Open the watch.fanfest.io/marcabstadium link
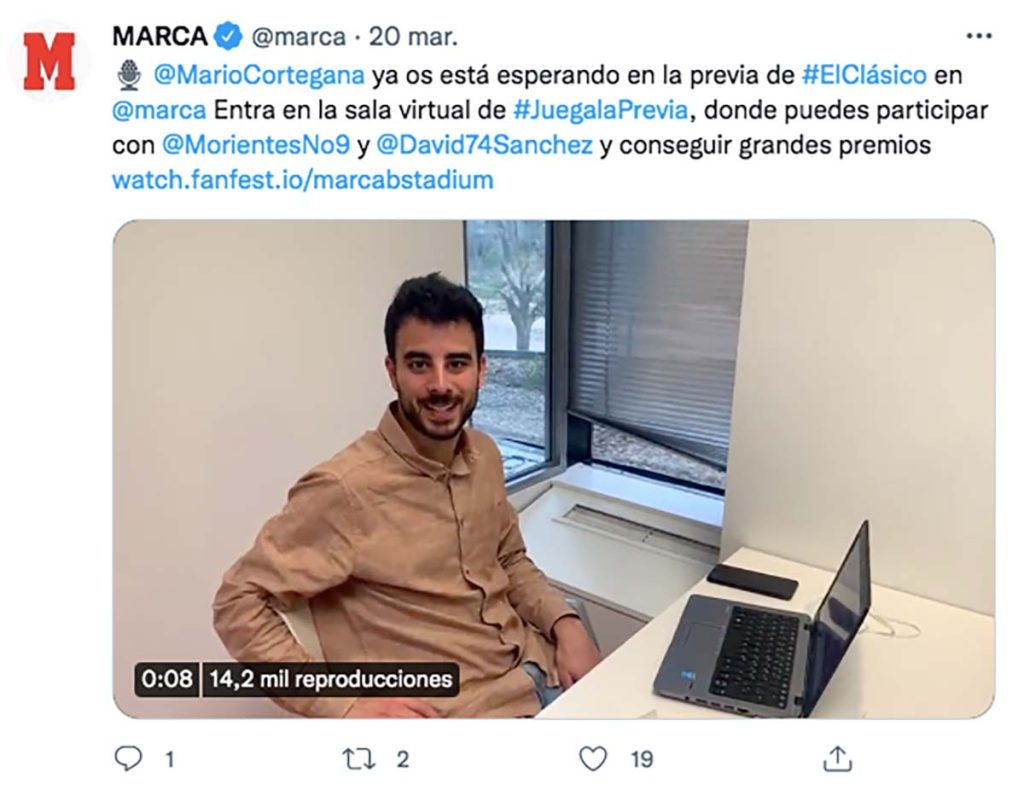 [x=302, y=180]
